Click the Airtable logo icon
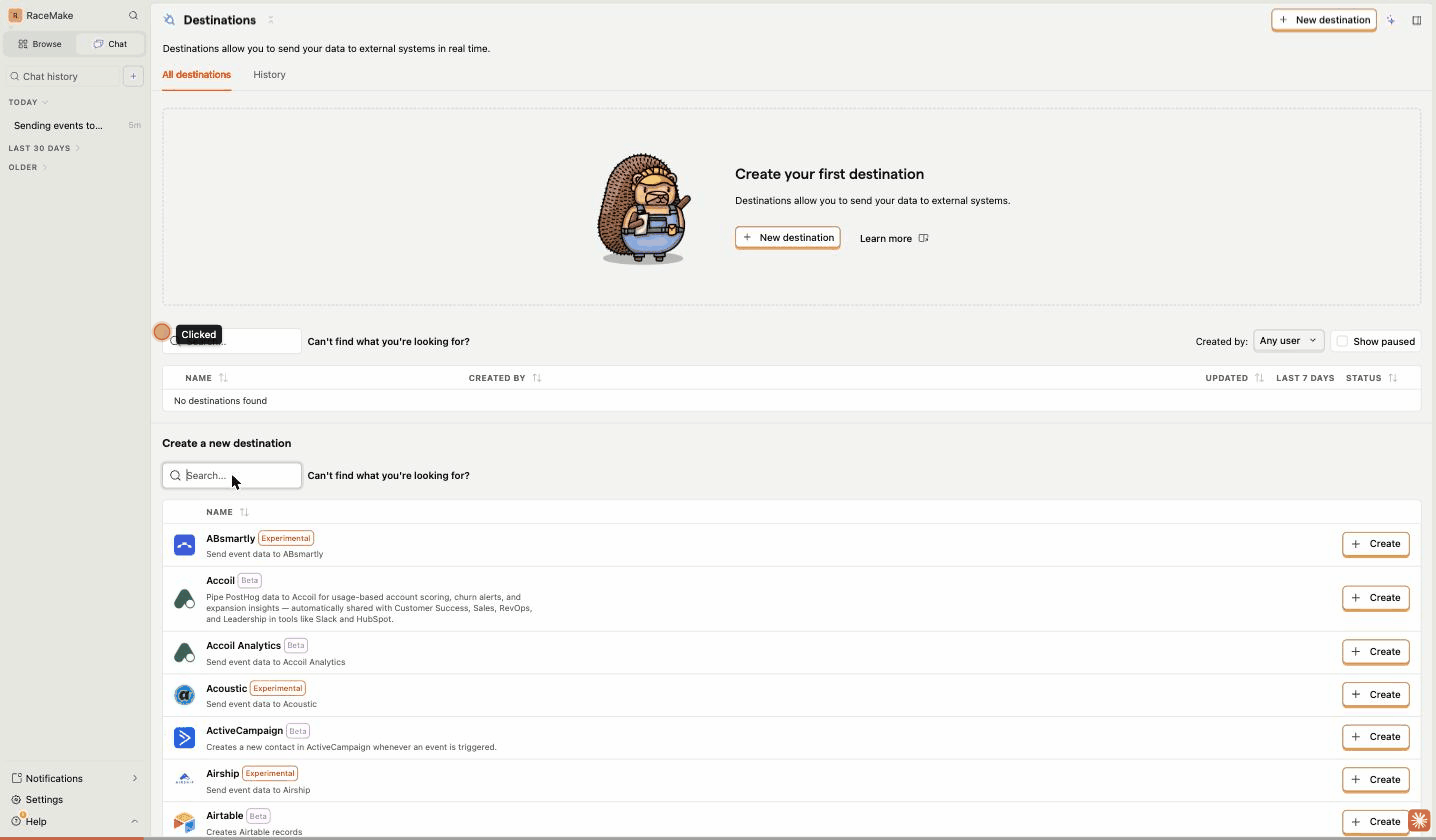This screenshot has width=1436, height=840. point(184,822)
